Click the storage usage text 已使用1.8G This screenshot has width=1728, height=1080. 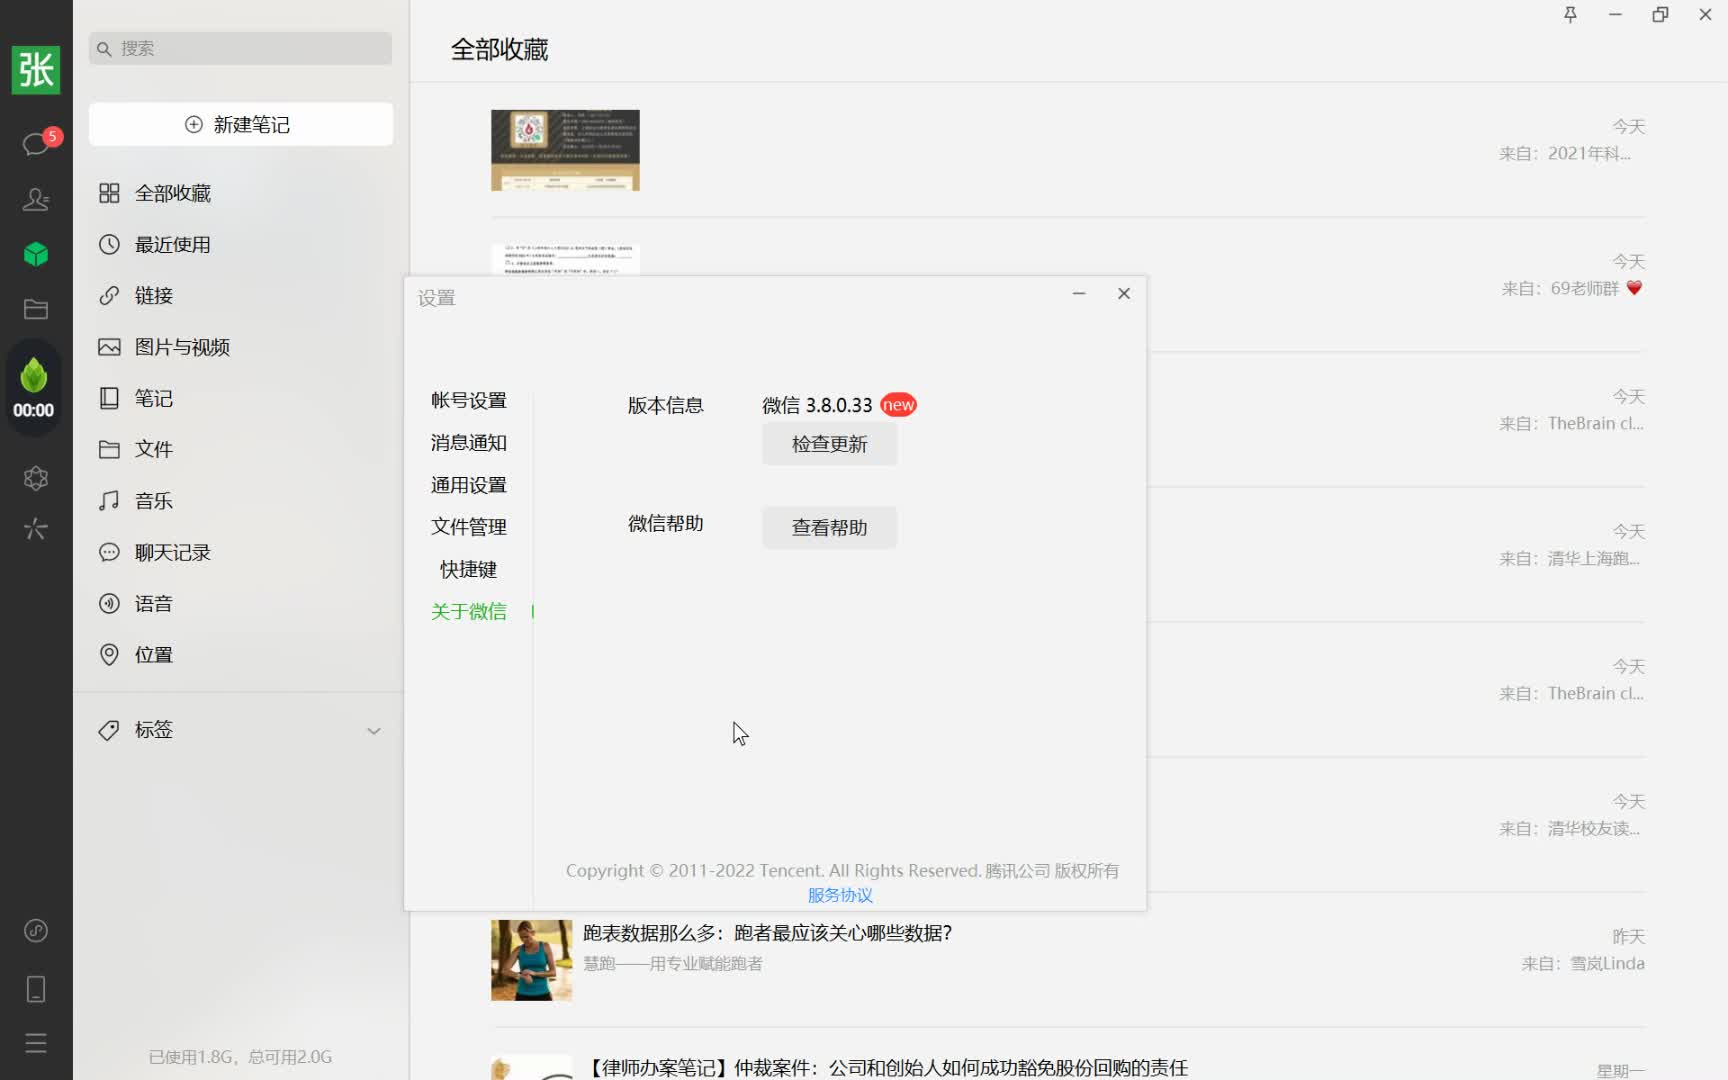[x=240, y=1057]
